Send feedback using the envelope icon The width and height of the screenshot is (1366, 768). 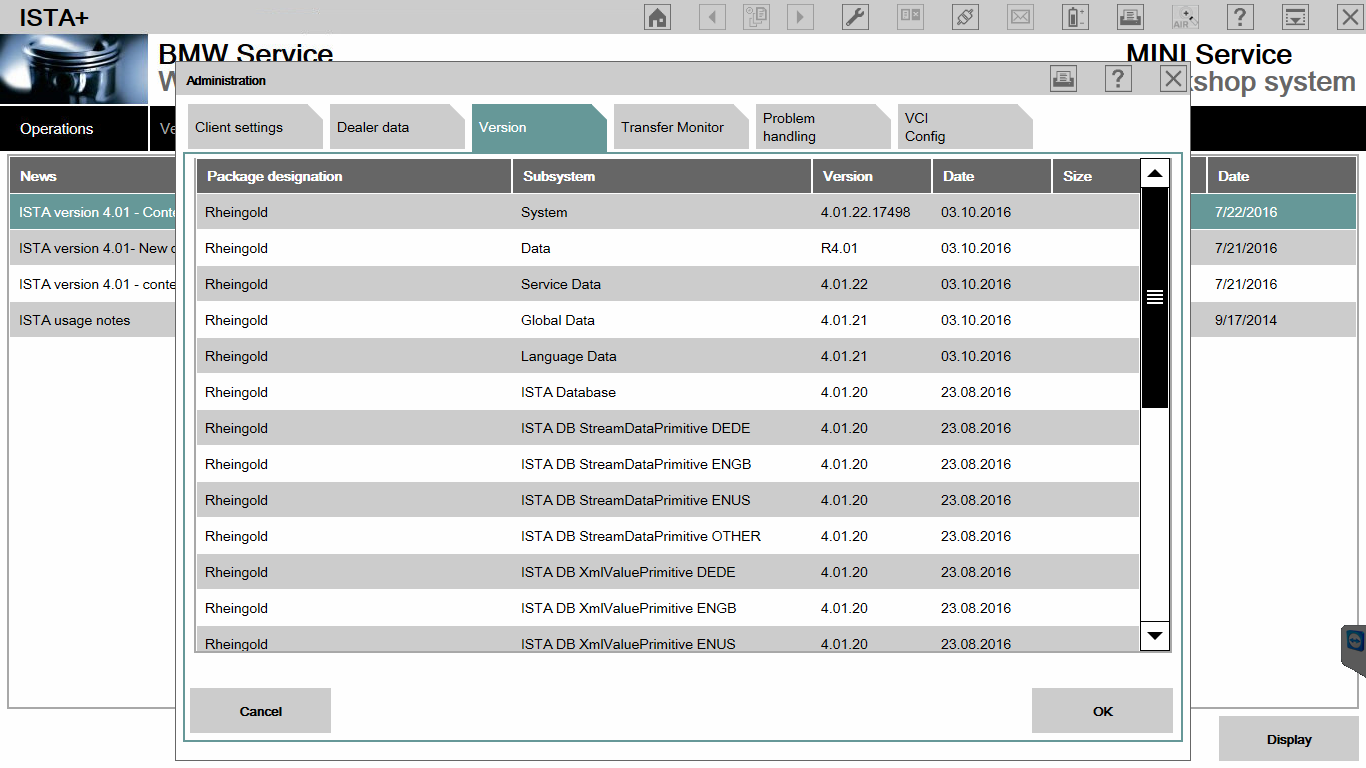(1019, 16)
